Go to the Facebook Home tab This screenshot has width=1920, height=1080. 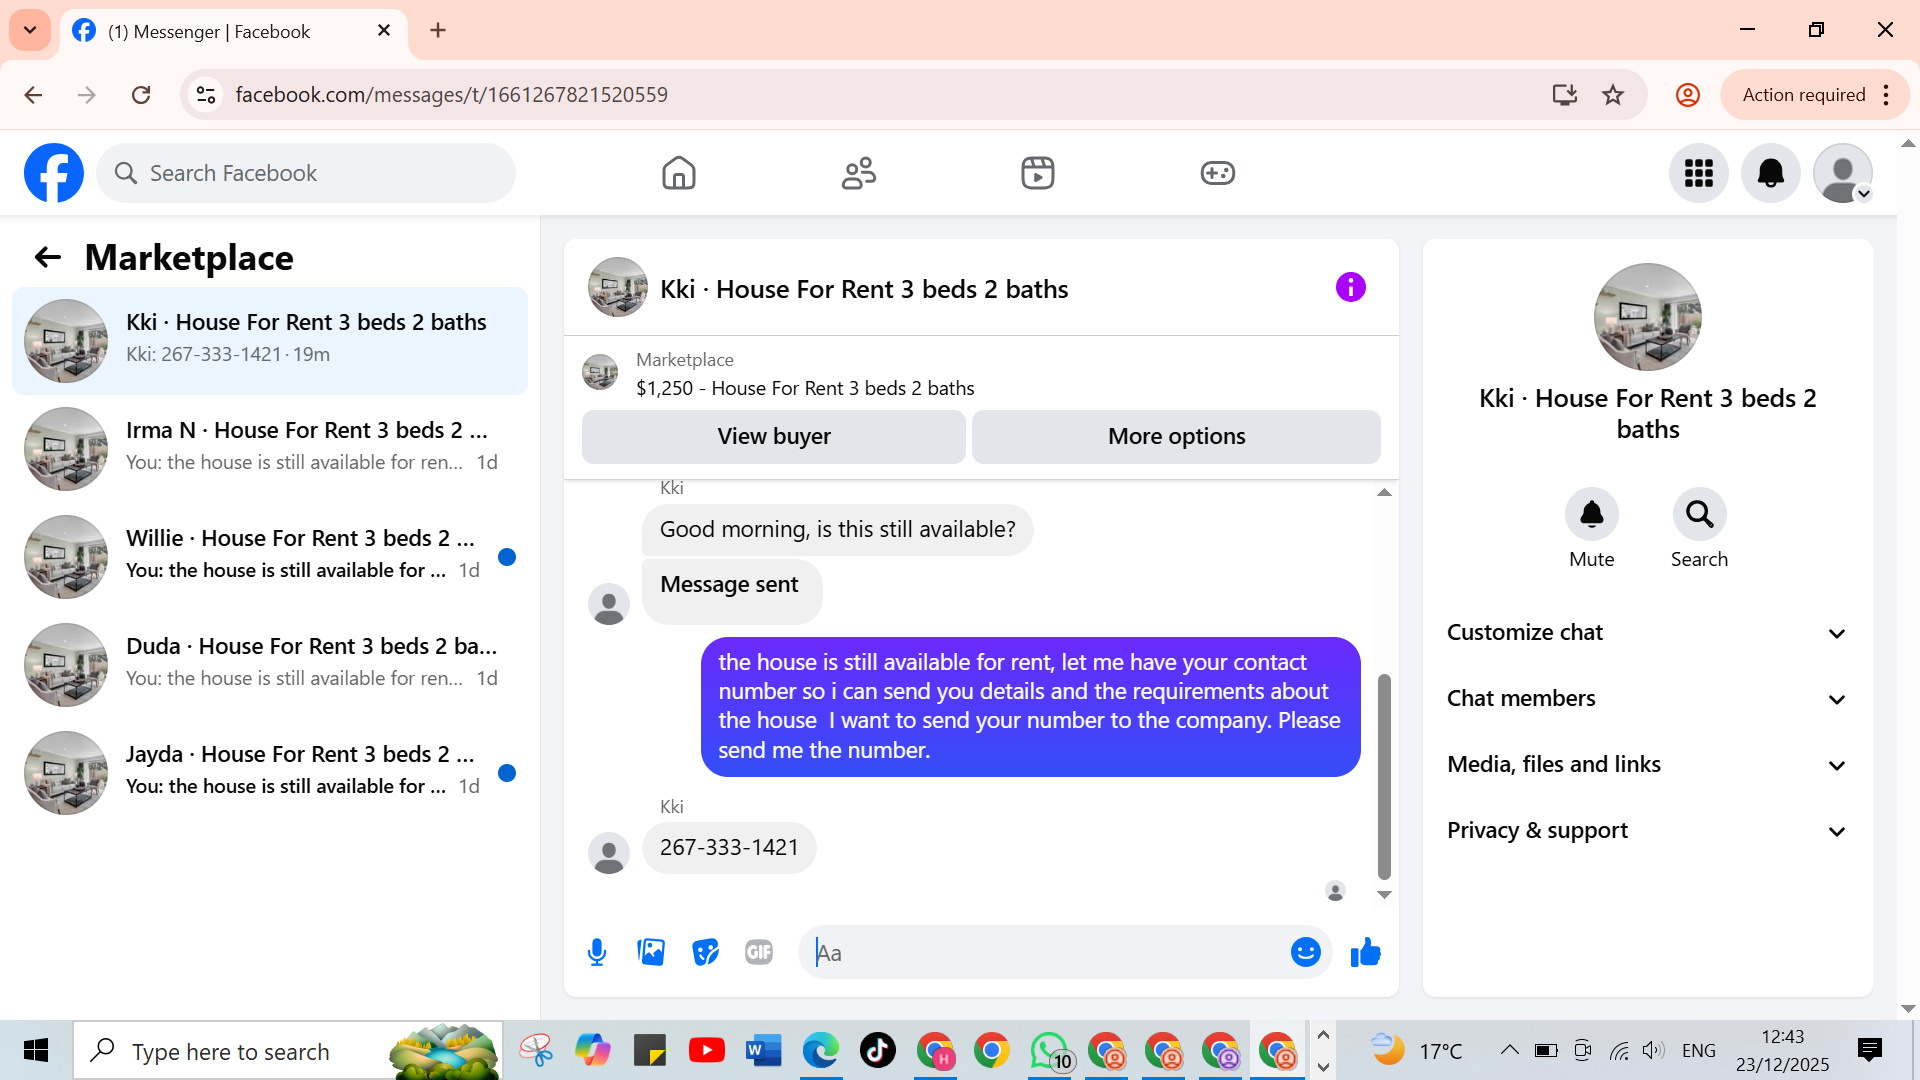tap(678, 173)
